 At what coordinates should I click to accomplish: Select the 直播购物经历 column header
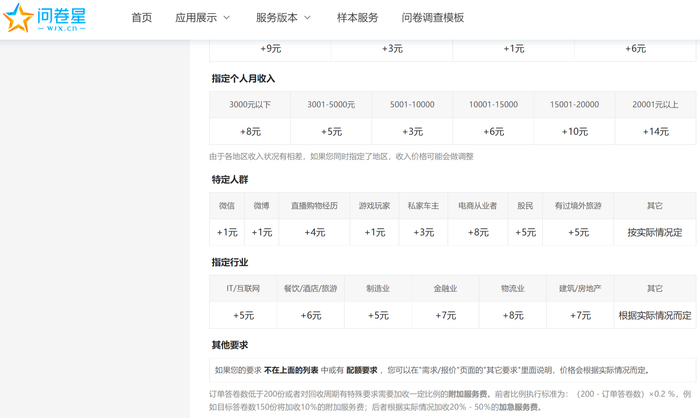[x=314, y=206]
